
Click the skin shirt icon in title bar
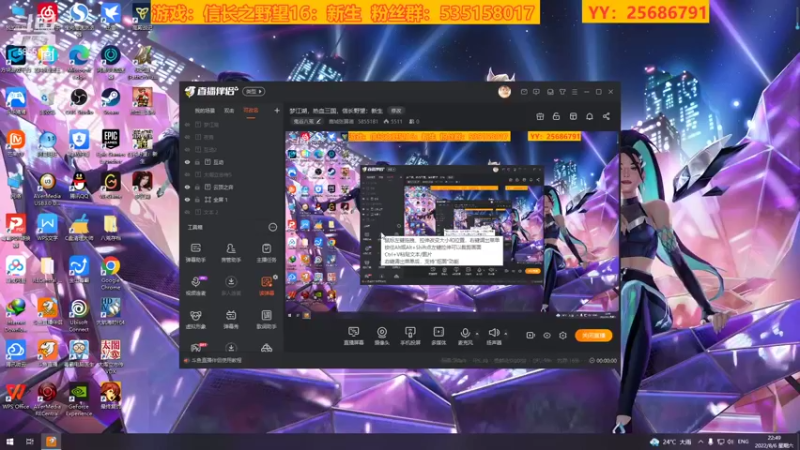pos(562,92)
